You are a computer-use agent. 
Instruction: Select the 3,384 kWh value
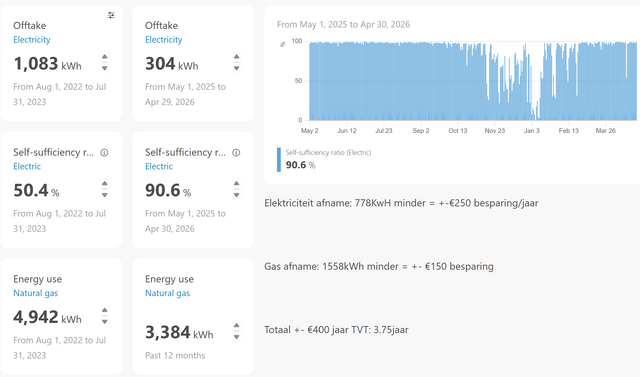179,333
